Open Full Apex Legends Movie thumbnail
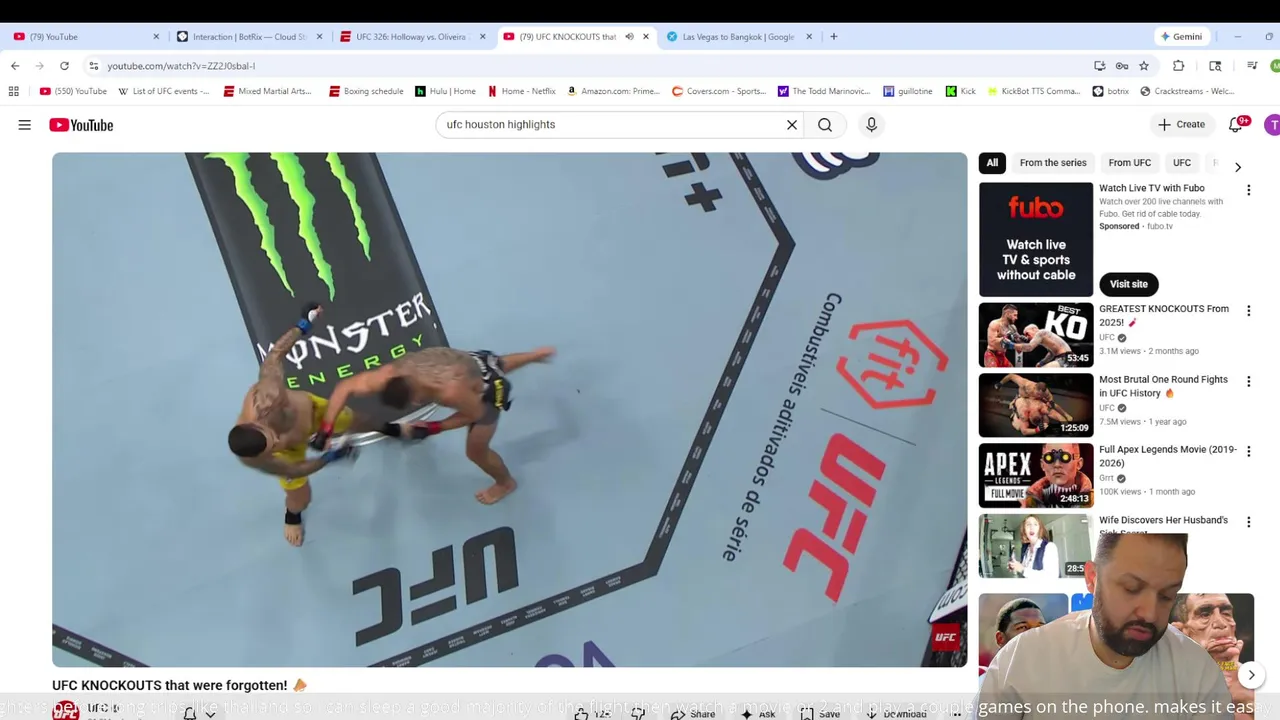Screen dimensions: 1280x720 coord(1036,476)
